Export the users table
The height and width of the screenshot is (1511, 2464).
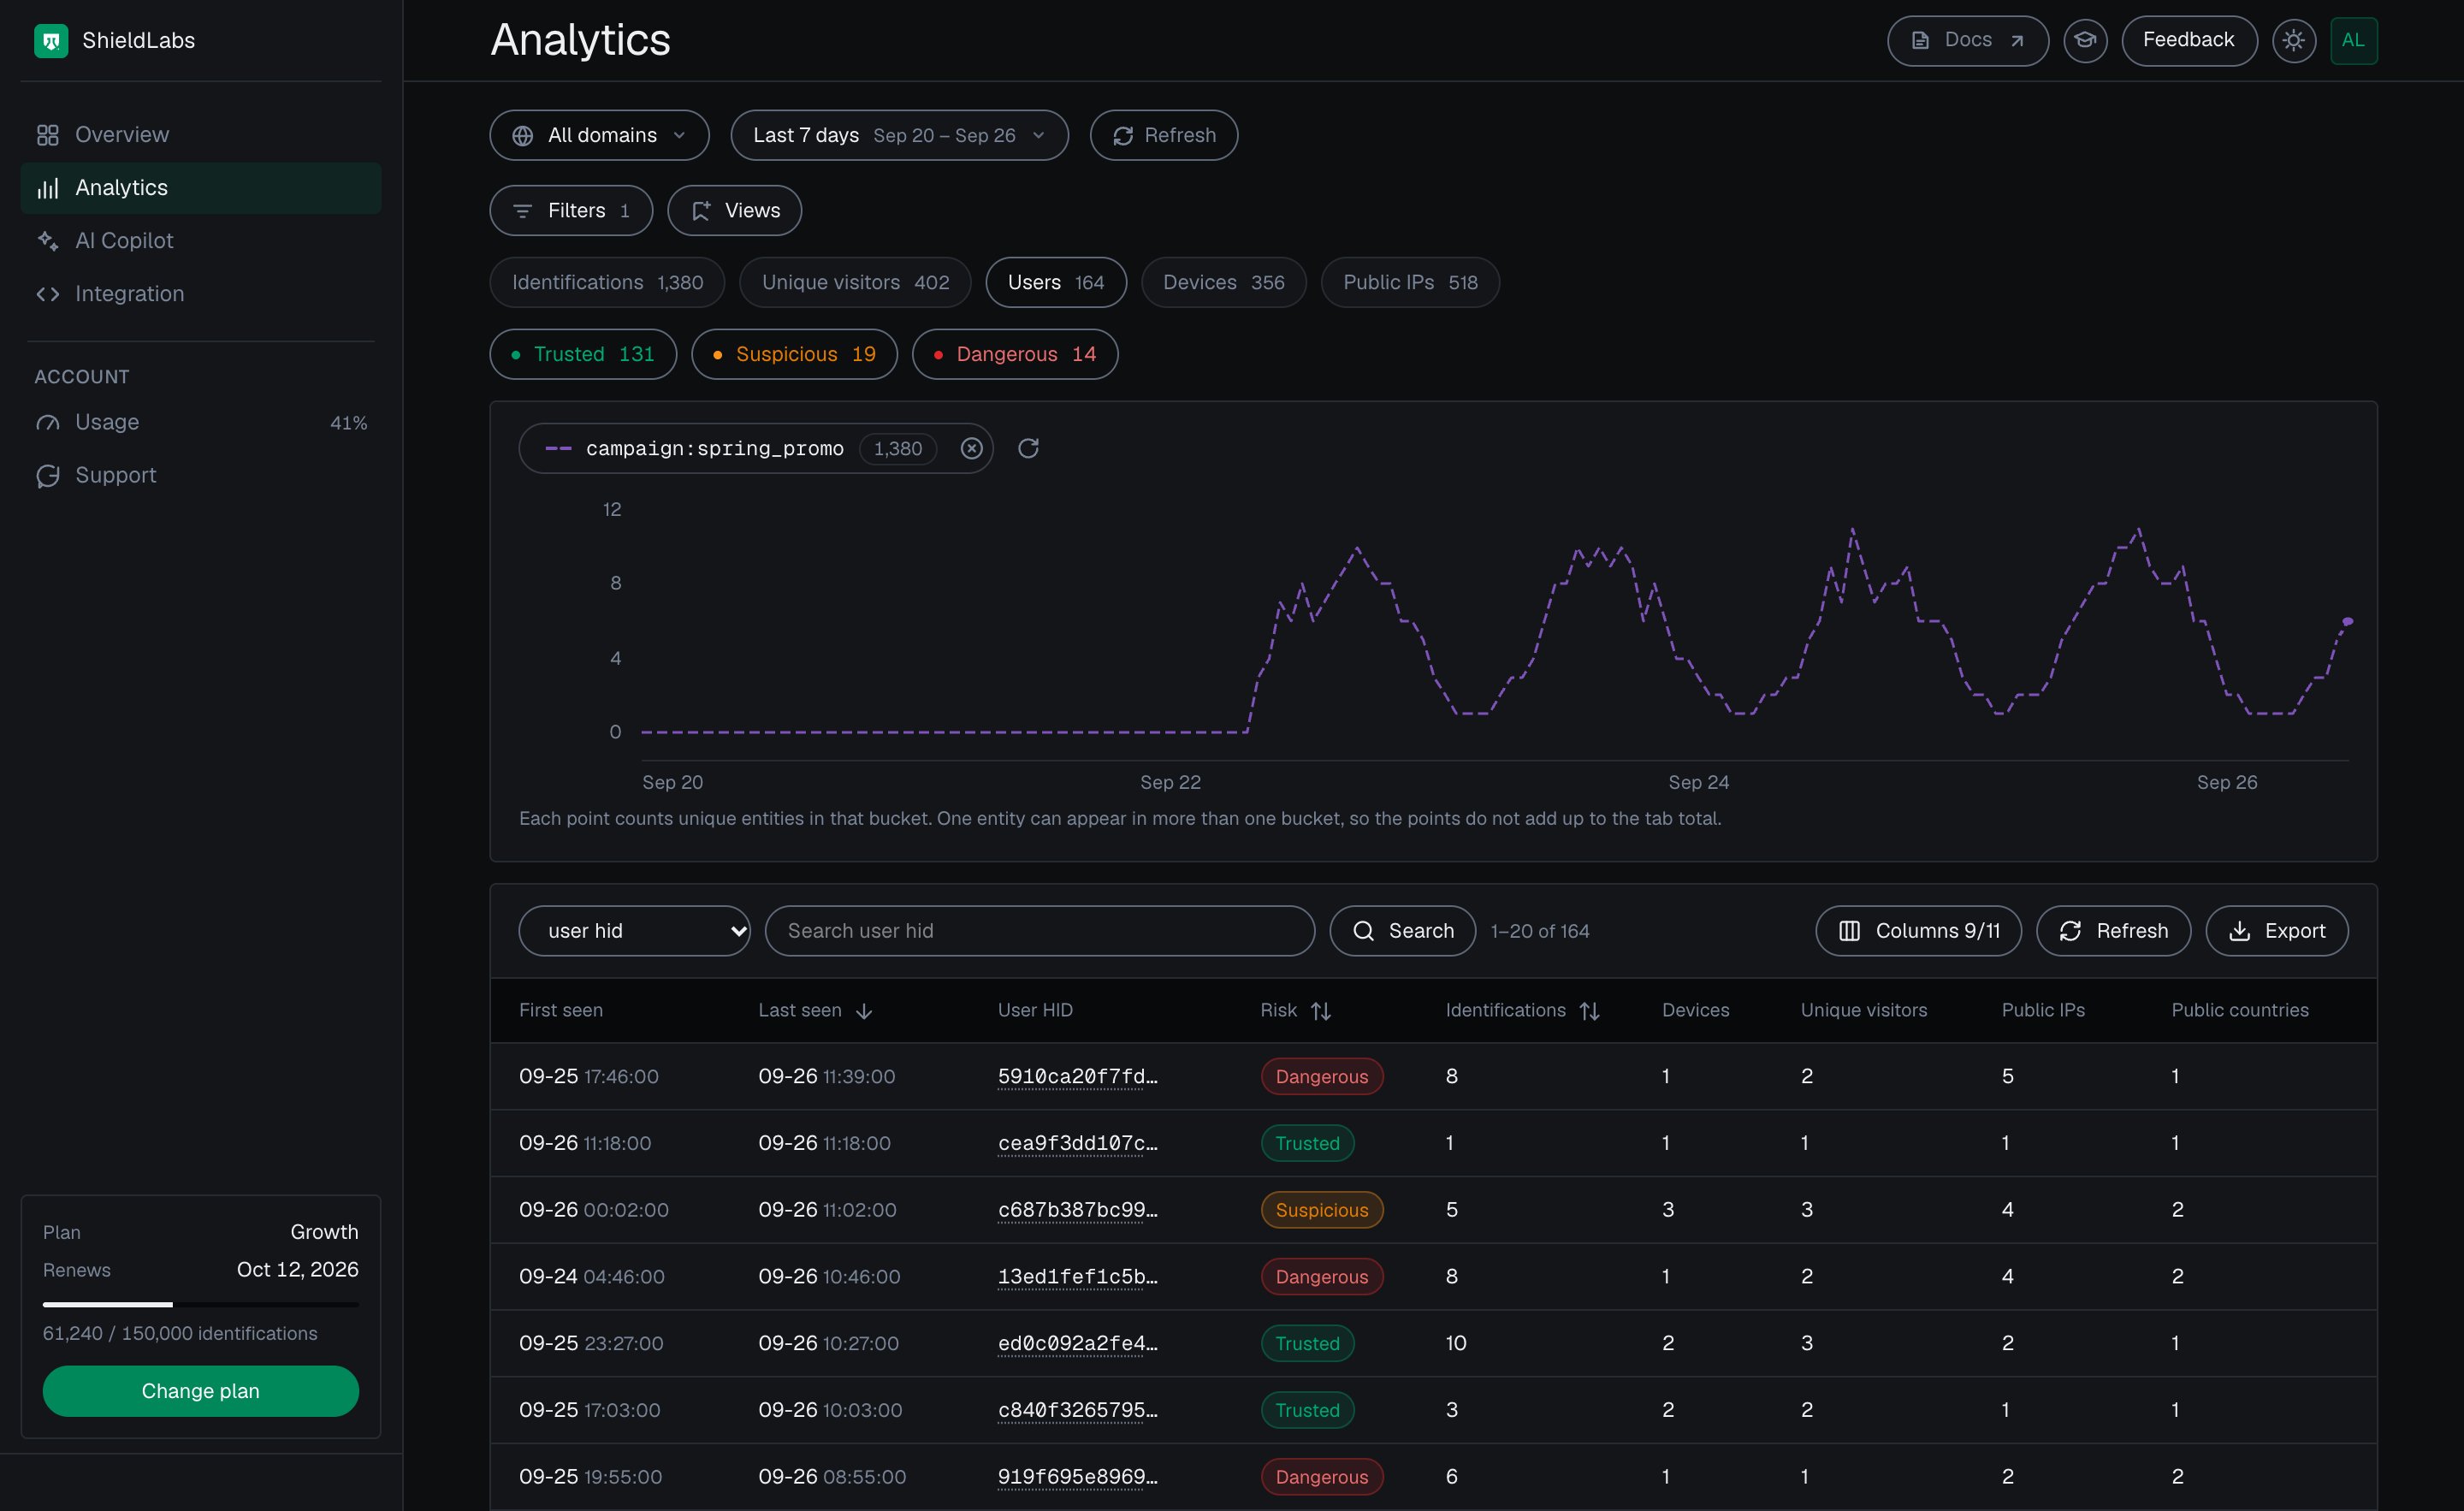point(2276,931)
